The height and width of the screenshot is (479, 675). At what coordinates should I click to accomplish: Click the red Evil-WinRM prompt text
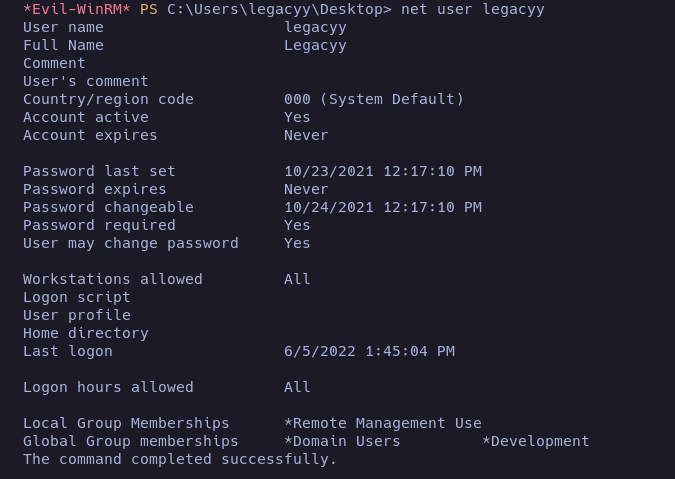[x=76, y=9]
